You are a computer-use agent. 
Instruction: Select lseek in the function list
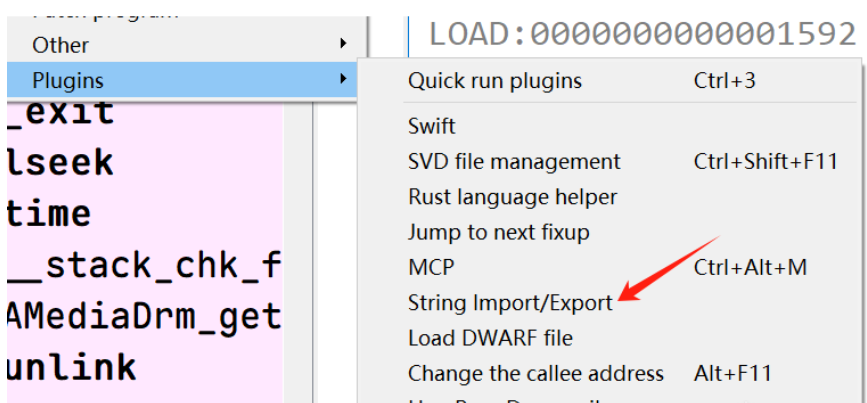(60, 162)
